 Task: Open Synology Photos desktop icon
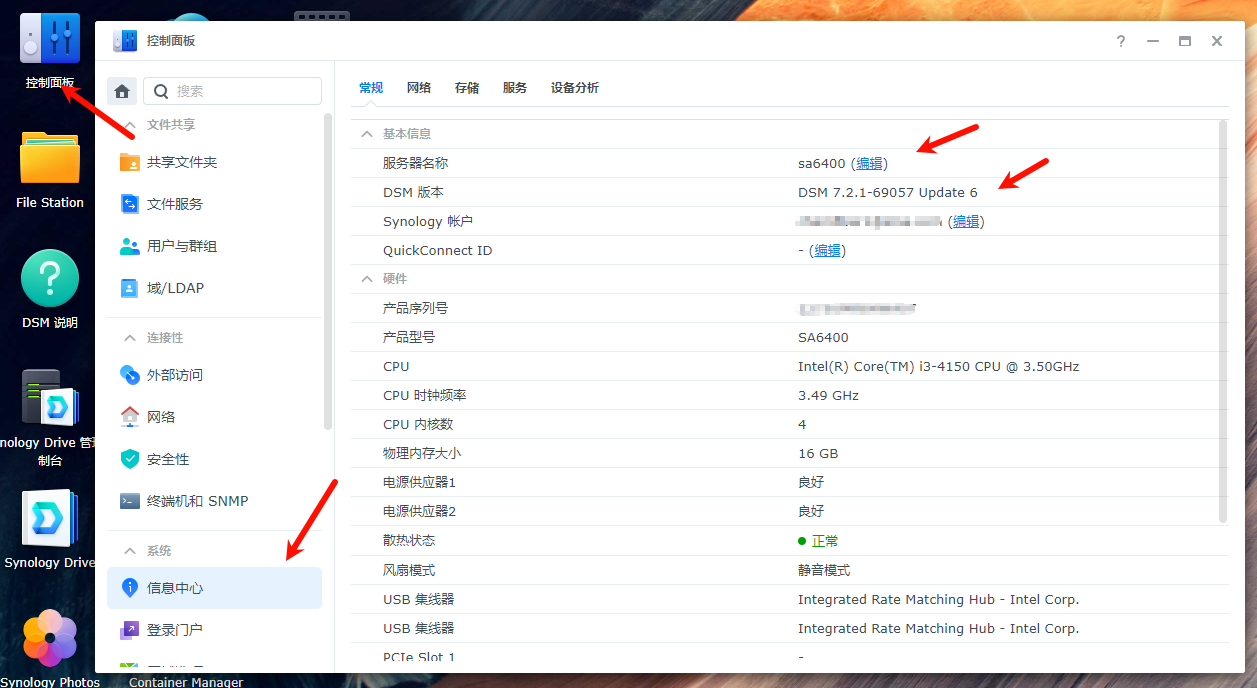pos(50,638)
